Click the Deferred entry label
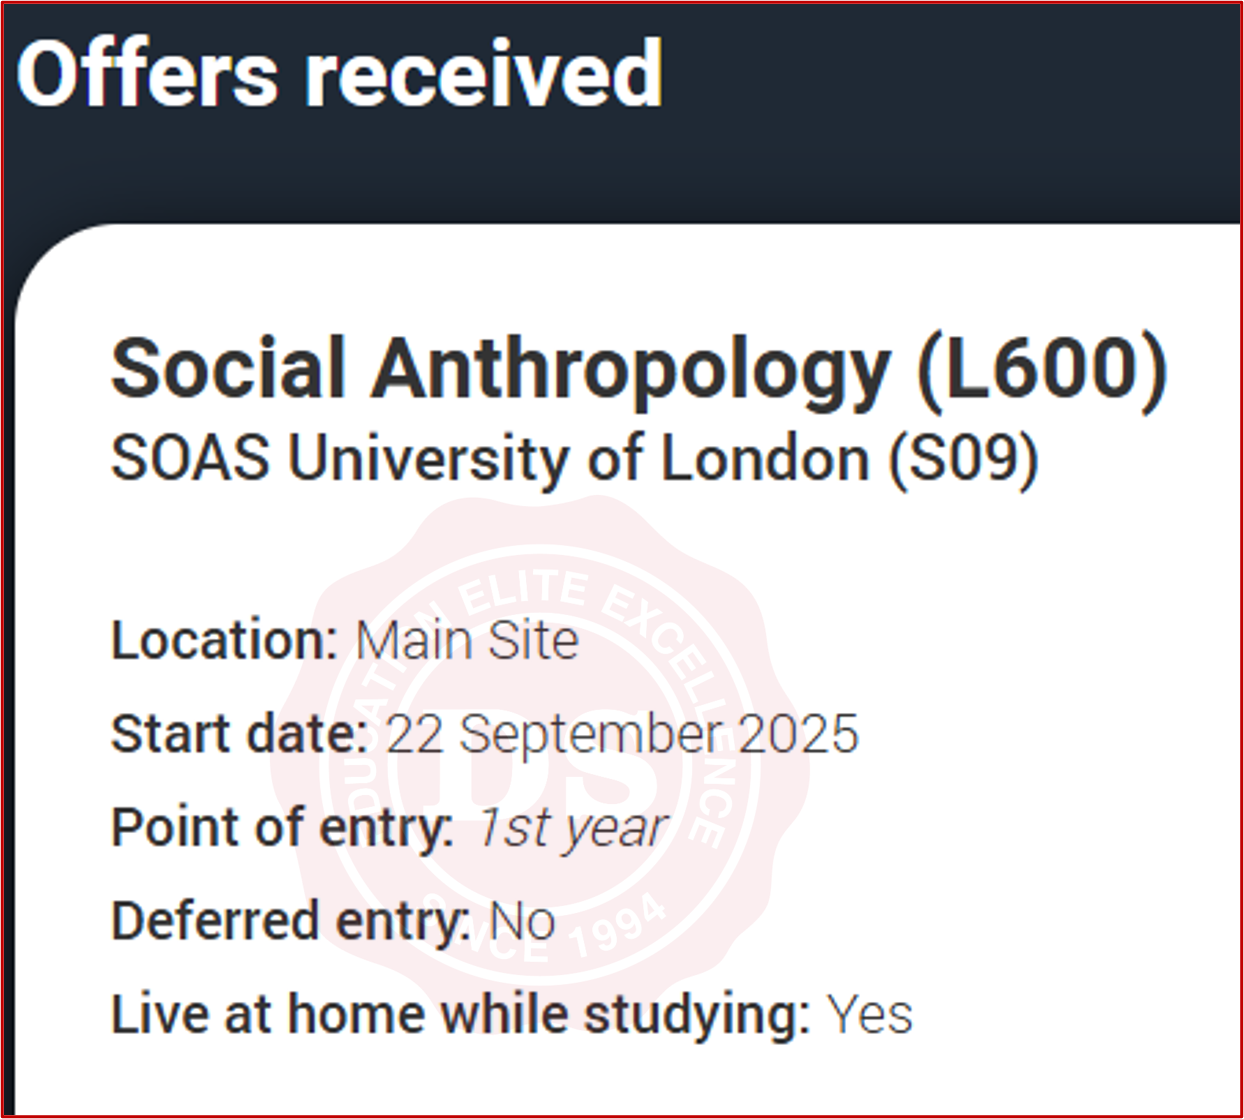 290,921
